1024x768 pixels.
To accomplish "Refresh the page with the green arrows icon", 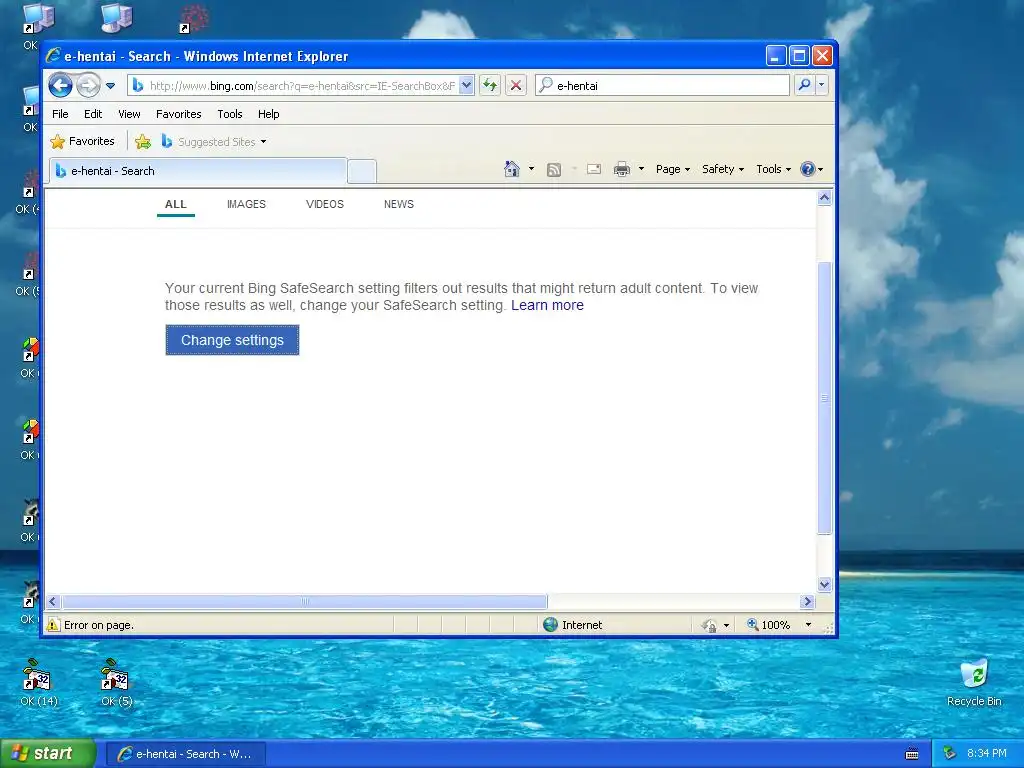I will click(x=490, y=85).
